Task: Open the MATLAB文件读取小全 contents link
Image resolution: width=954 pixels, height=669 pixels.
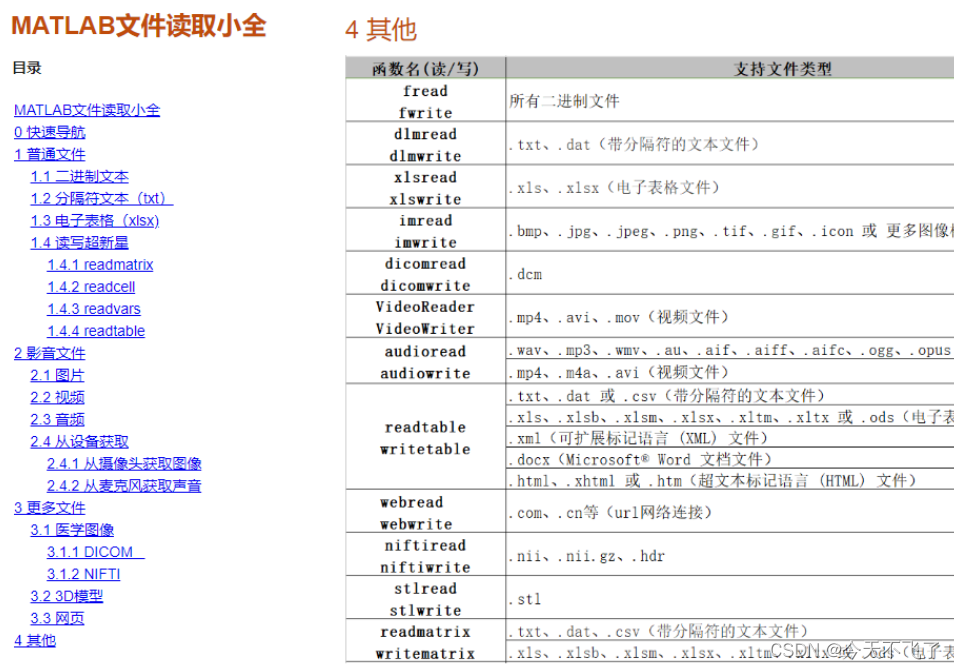Action: [x=87, y=110]
